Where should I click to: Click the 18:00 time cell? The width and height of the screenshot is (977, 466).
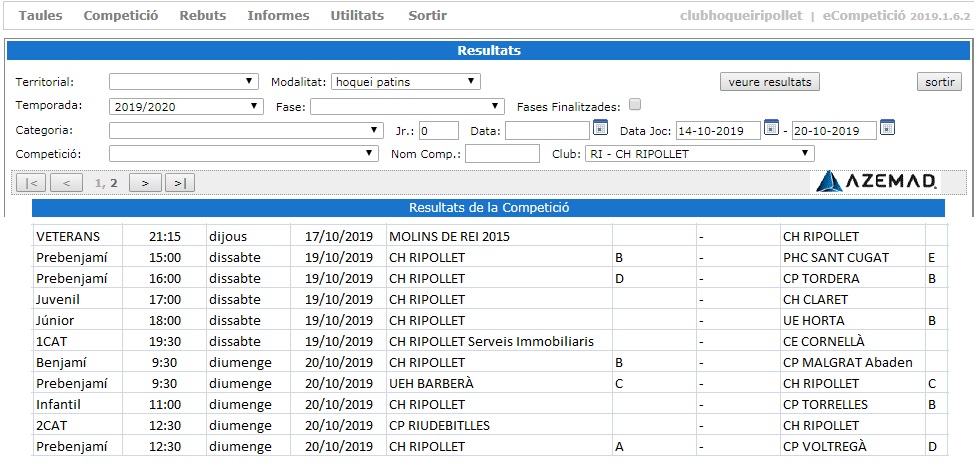click(x=164, y=321)
